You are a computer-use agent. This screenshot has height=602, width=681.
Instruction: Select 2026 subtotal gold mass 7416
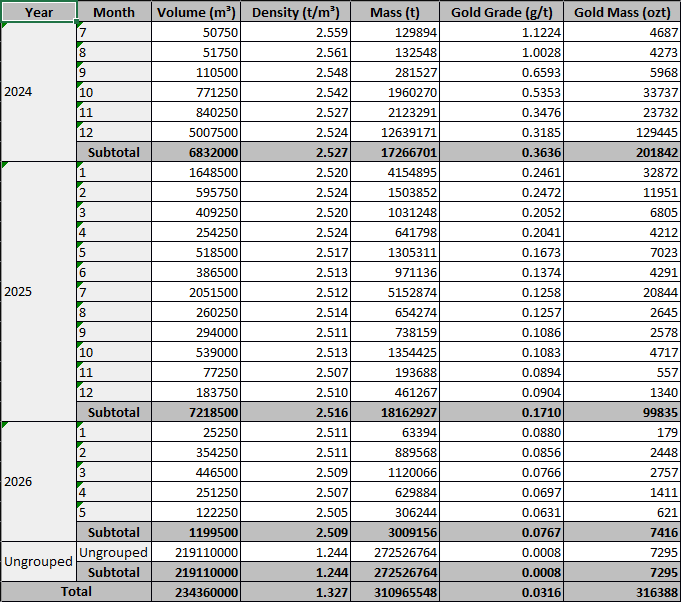622,532
